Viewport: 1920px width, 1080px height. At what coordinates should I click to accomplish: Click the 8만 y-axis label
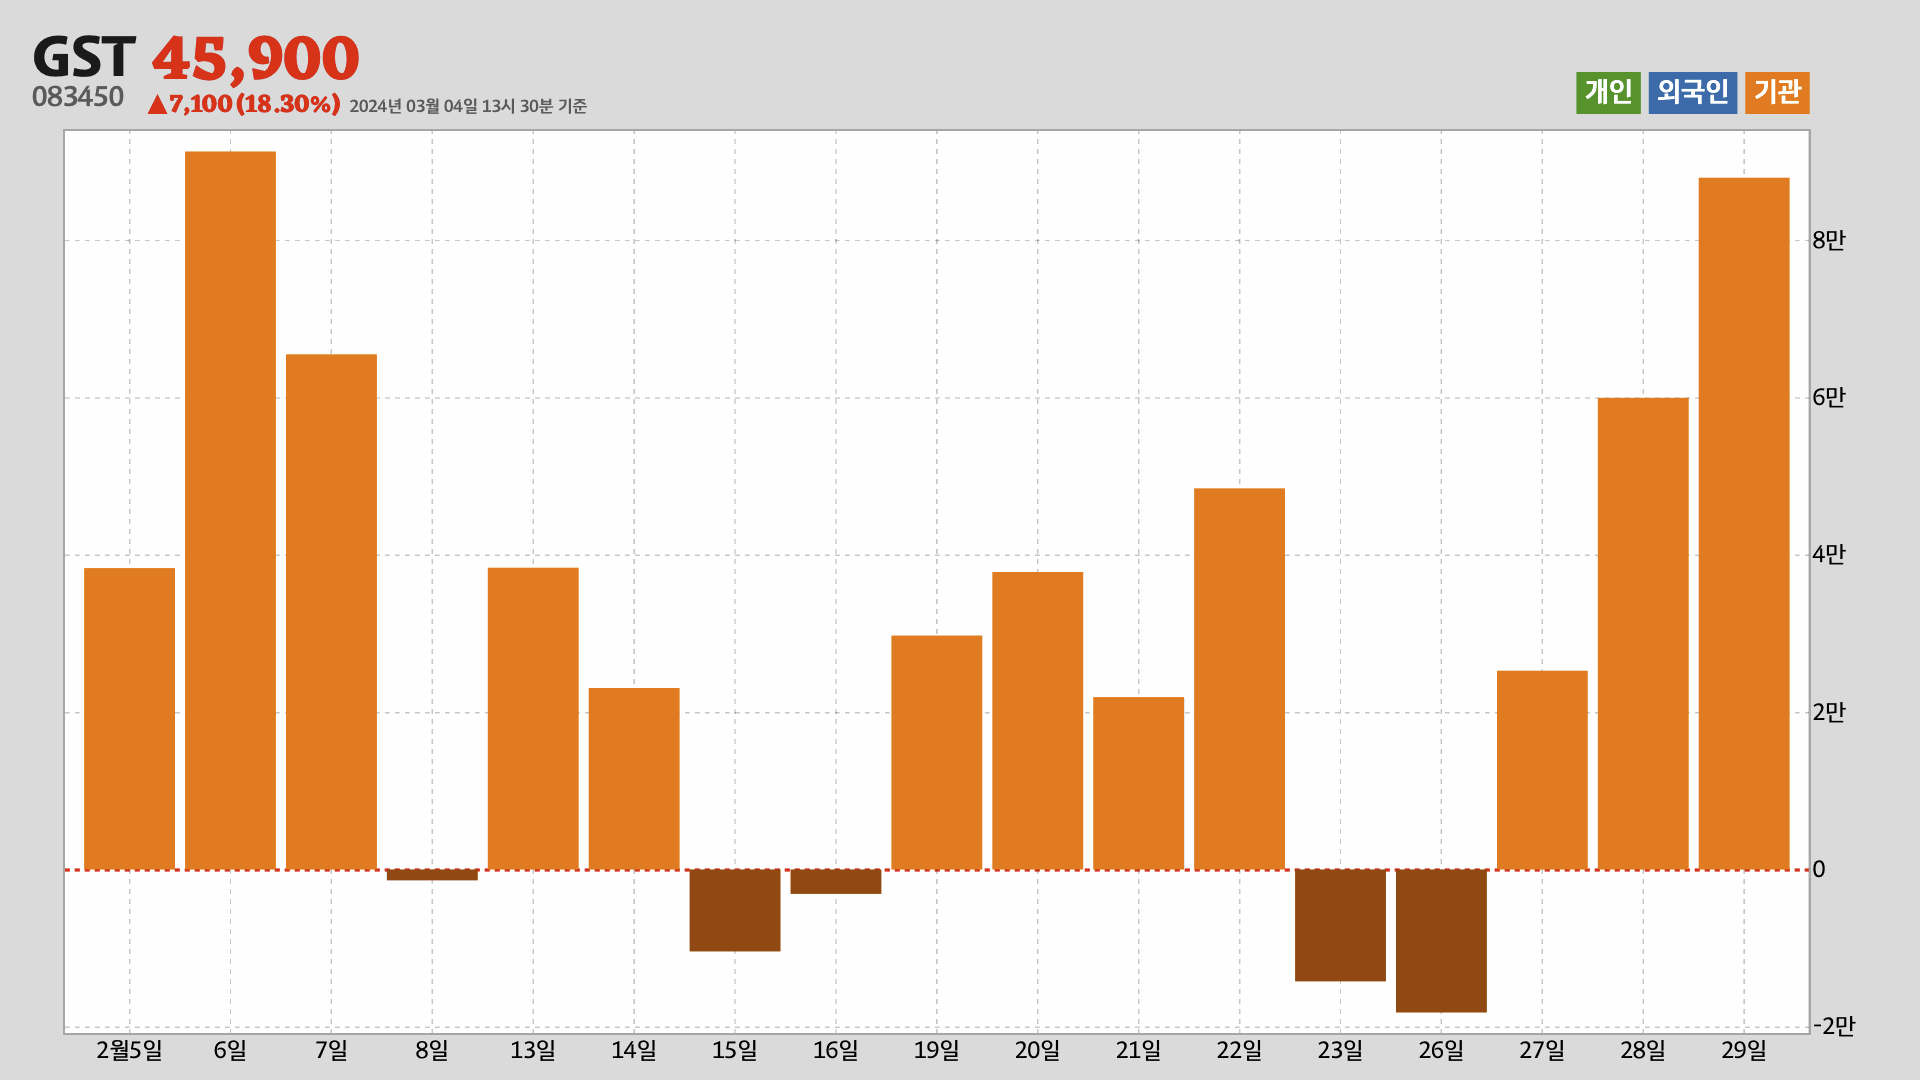(1829, 240)
